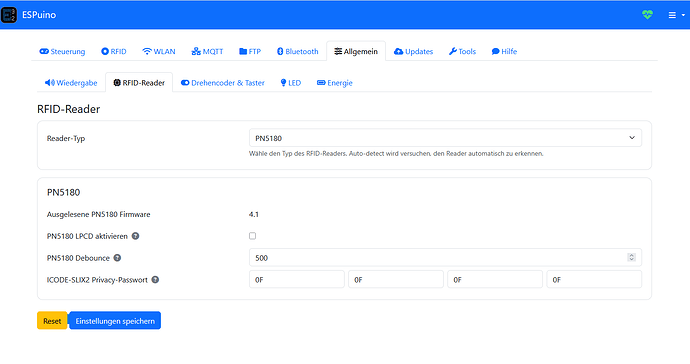Viewport: 690px width, 364px height.
Task: Click the RFID-Reader page heading
Action: [x=69, y=109]
